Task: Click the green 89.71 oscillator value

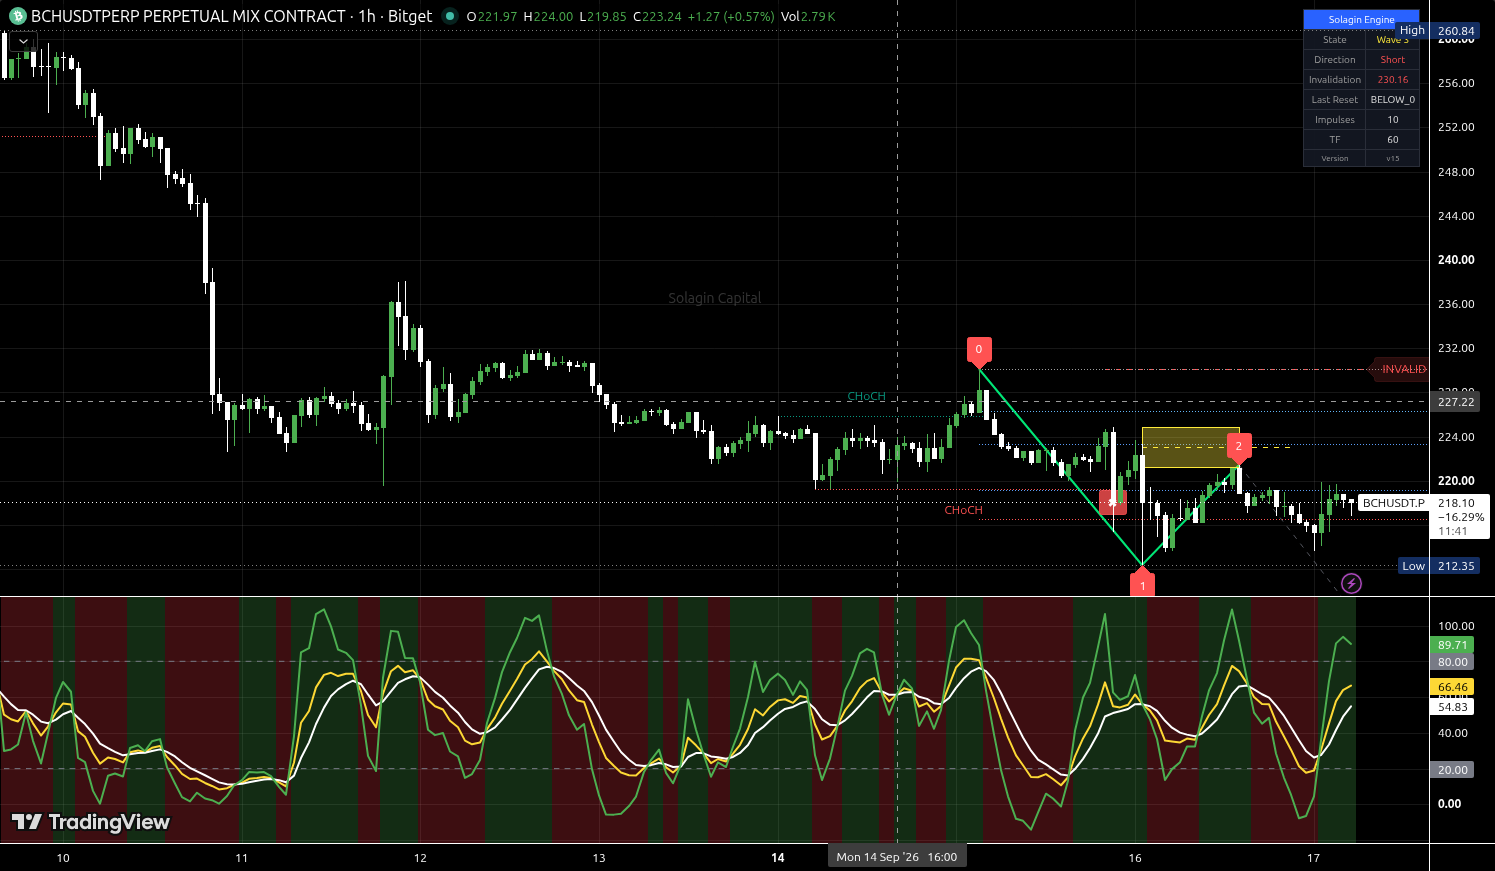Action: [1453, 645]
